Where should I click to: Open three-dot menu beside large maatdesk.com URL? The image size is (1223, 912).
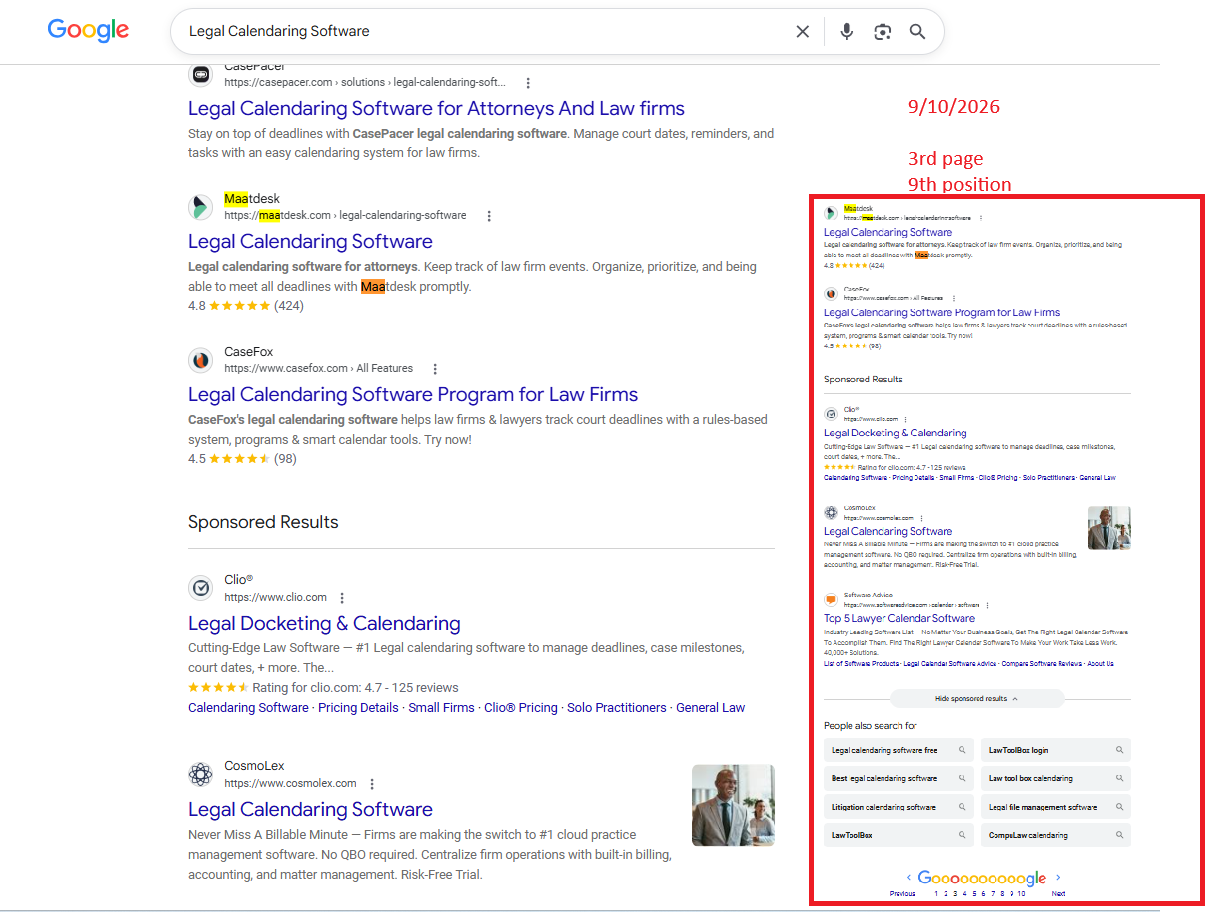pos(489,216)
